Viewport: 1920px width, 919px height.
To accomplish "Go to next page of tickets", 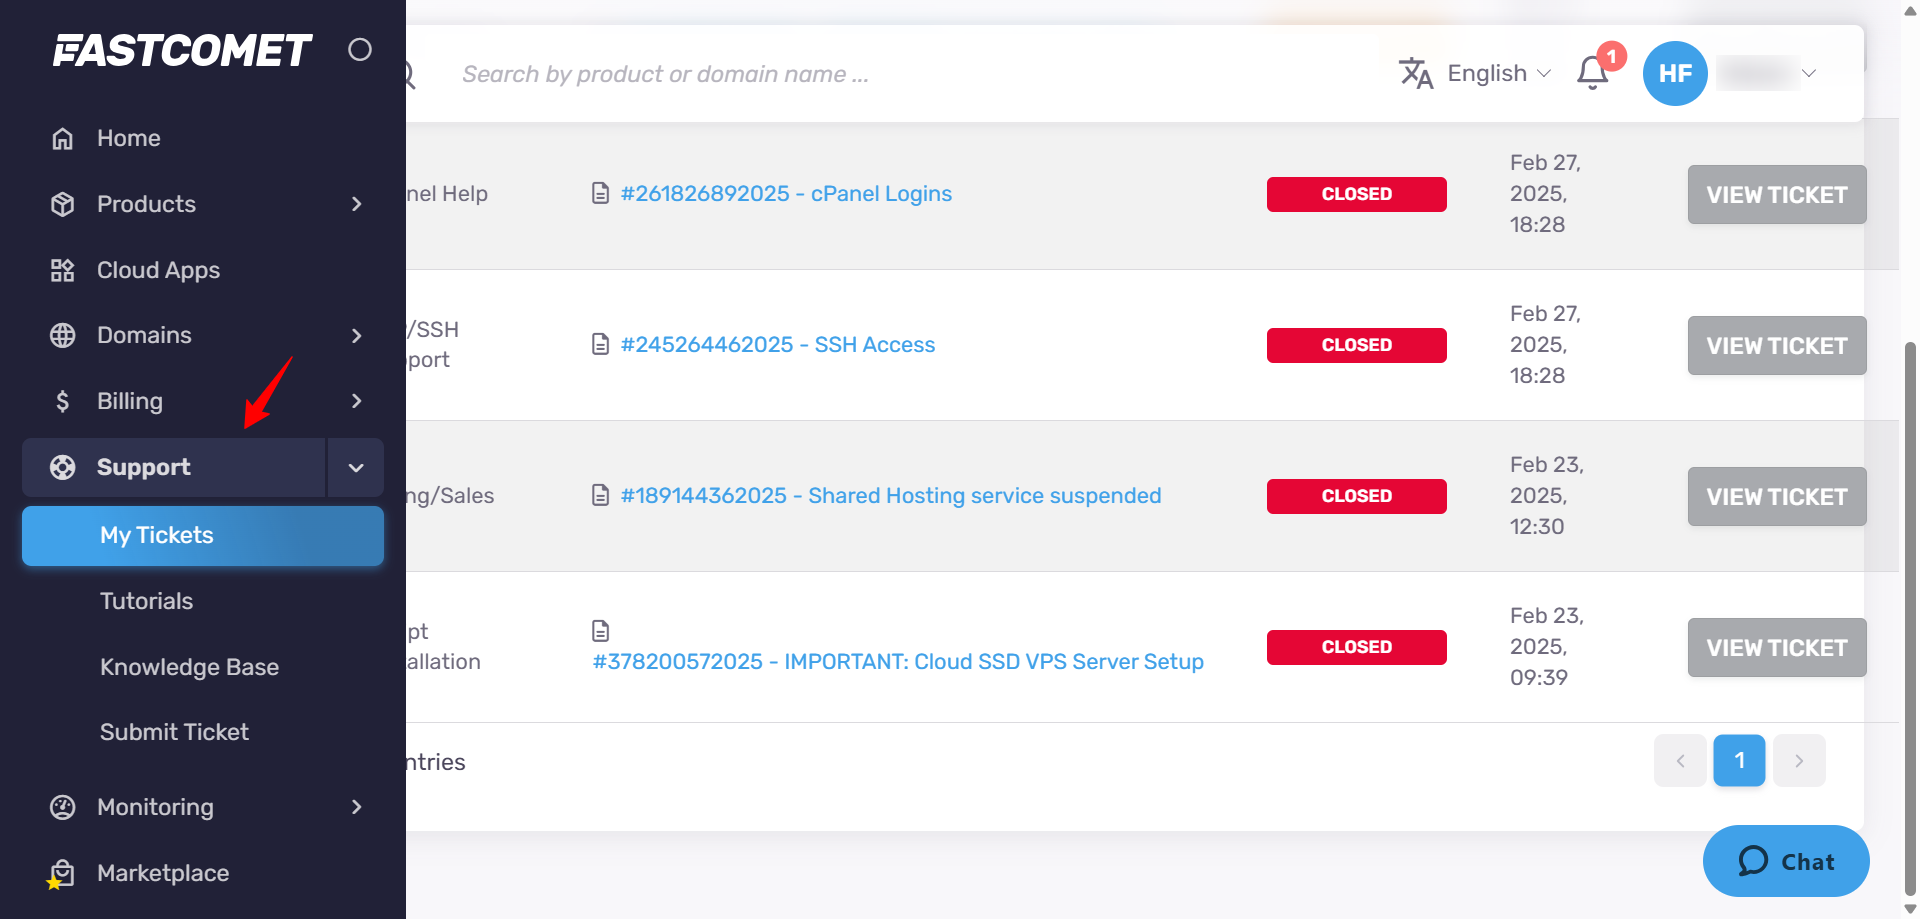I will (1799, 761).
